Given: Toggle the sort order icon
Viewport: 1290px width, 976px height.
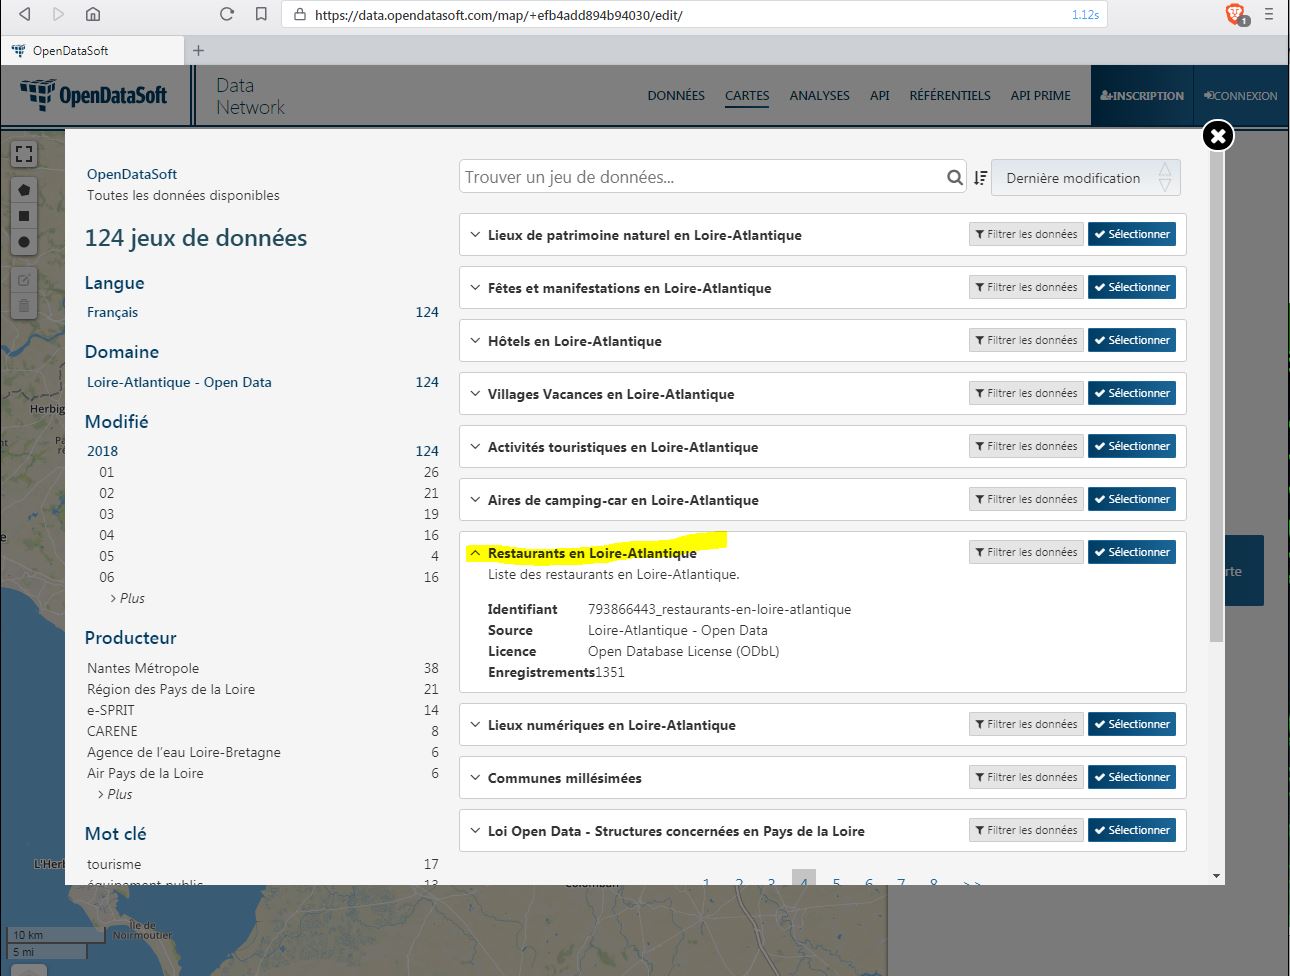Looking at the screenshot, I should click(x=980, y=178).
